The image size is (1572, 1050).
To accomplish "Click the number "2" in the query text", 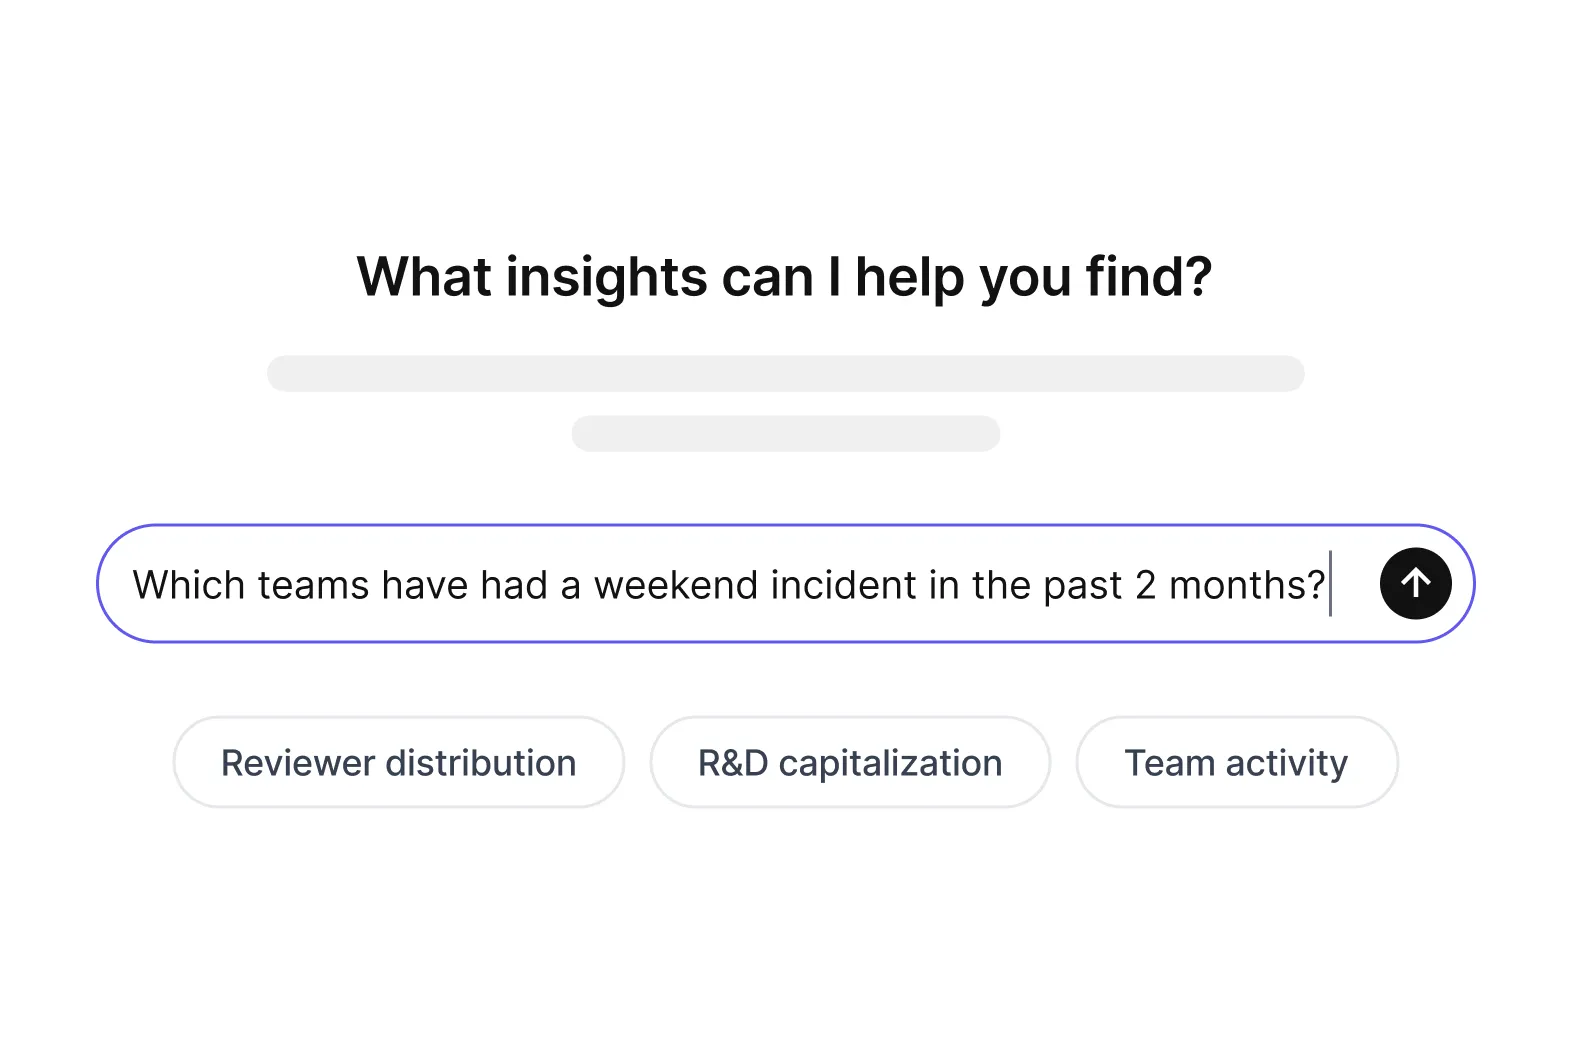I will point(1145,585).
